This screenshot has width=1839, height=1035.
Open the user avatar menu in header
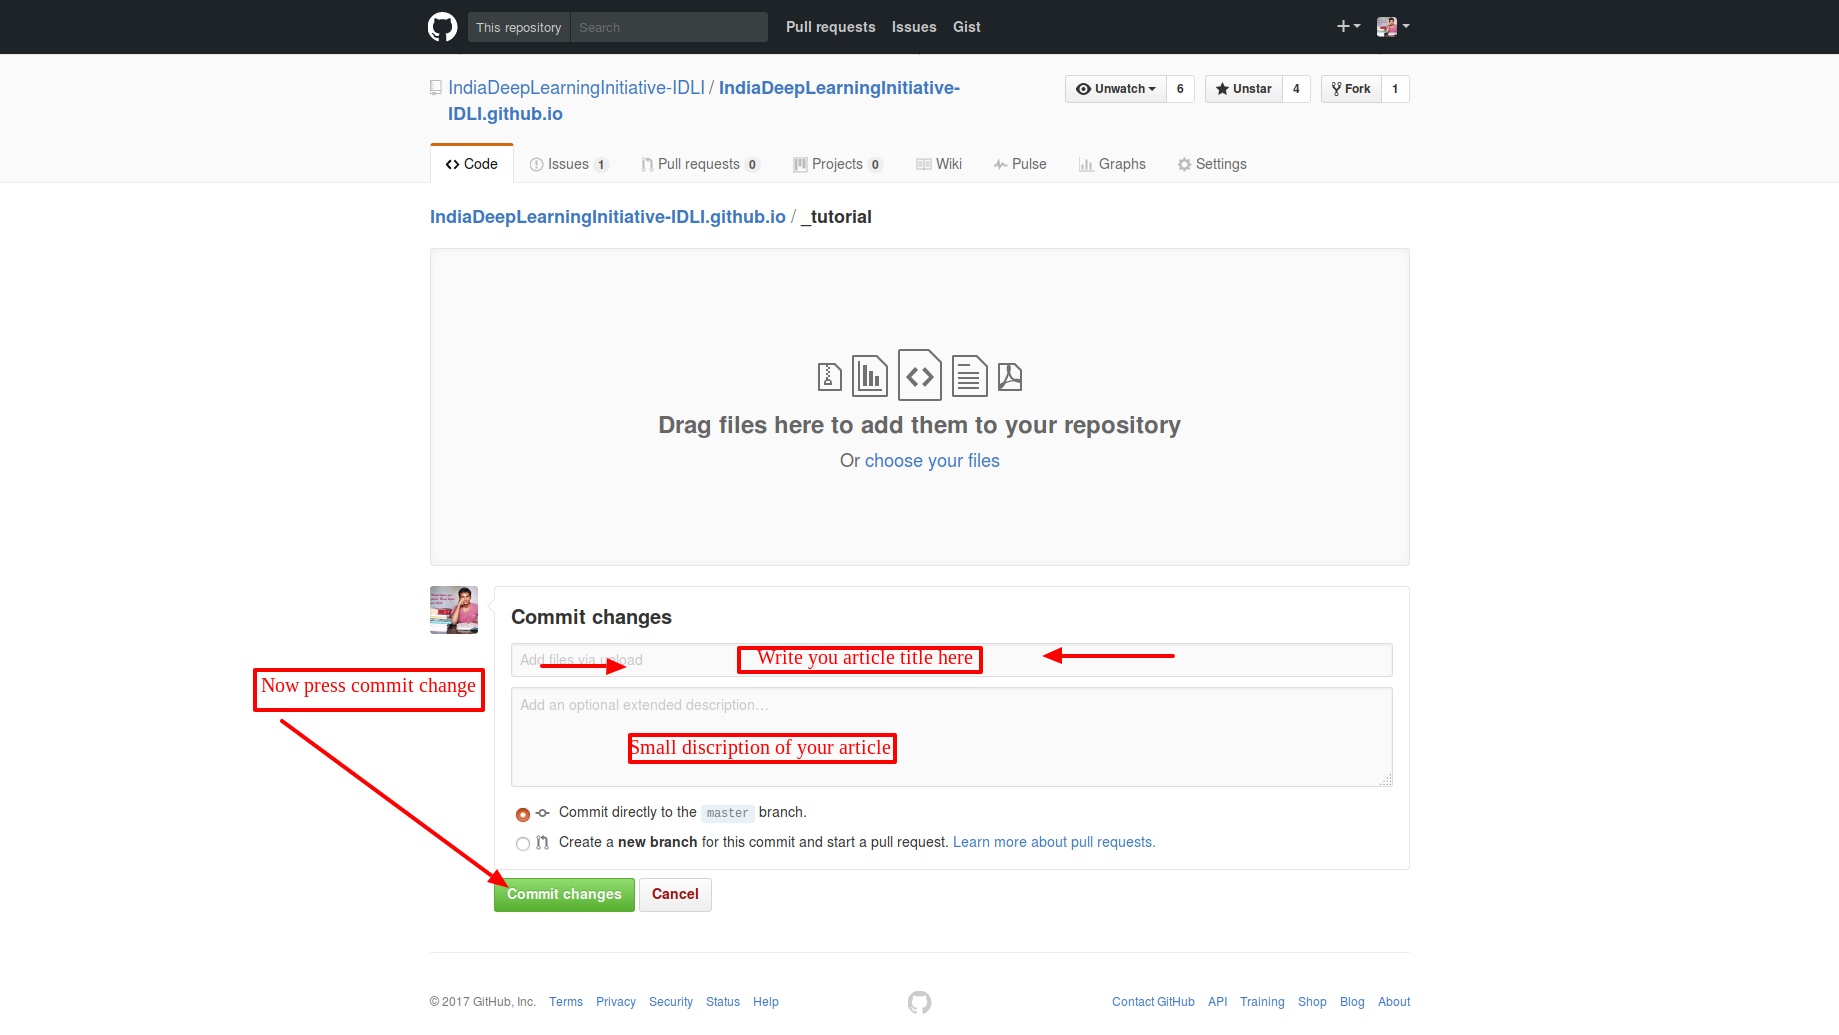(1393, 27)
